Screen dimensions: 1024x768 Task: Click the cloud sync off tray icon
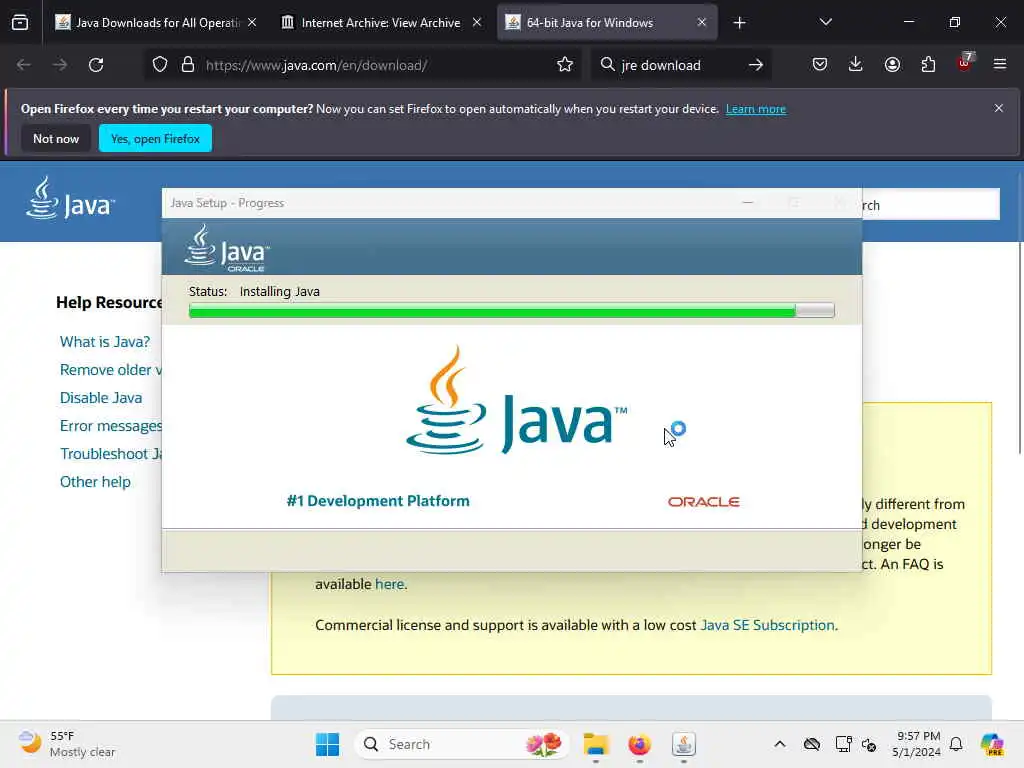(812, 744)
